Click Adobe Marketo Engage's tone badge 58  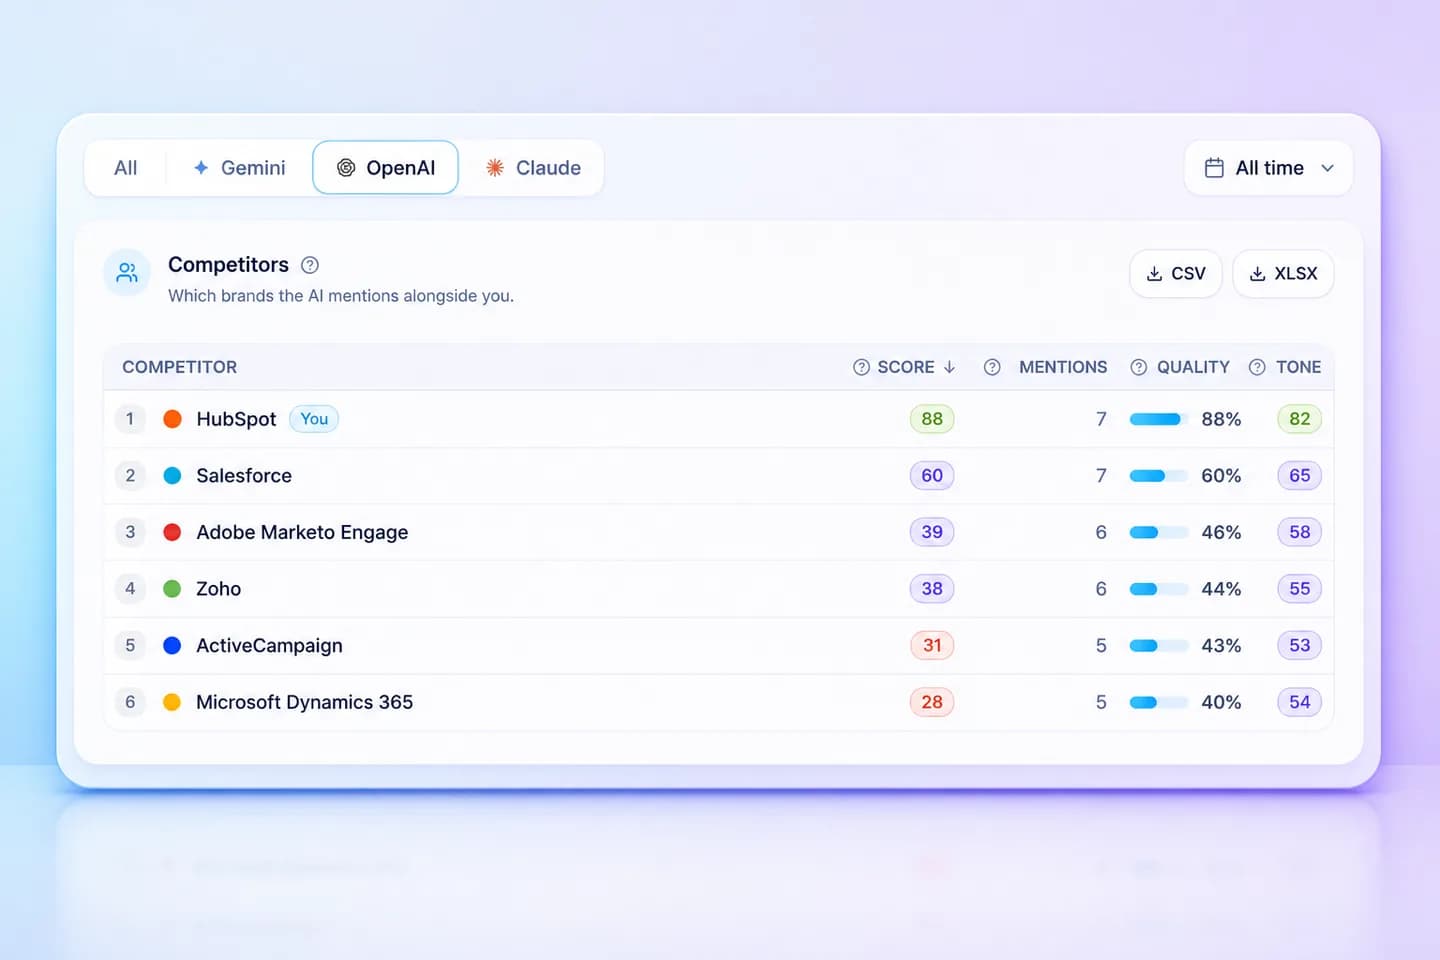(x=1299, y=532)
